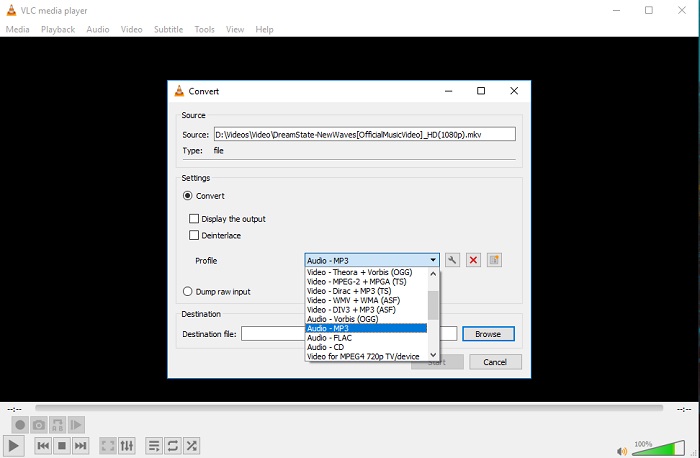700x458 pixels.
Task: Toggle fullscreen video icon
Action: pyautogui.click(x=108, y=446)
